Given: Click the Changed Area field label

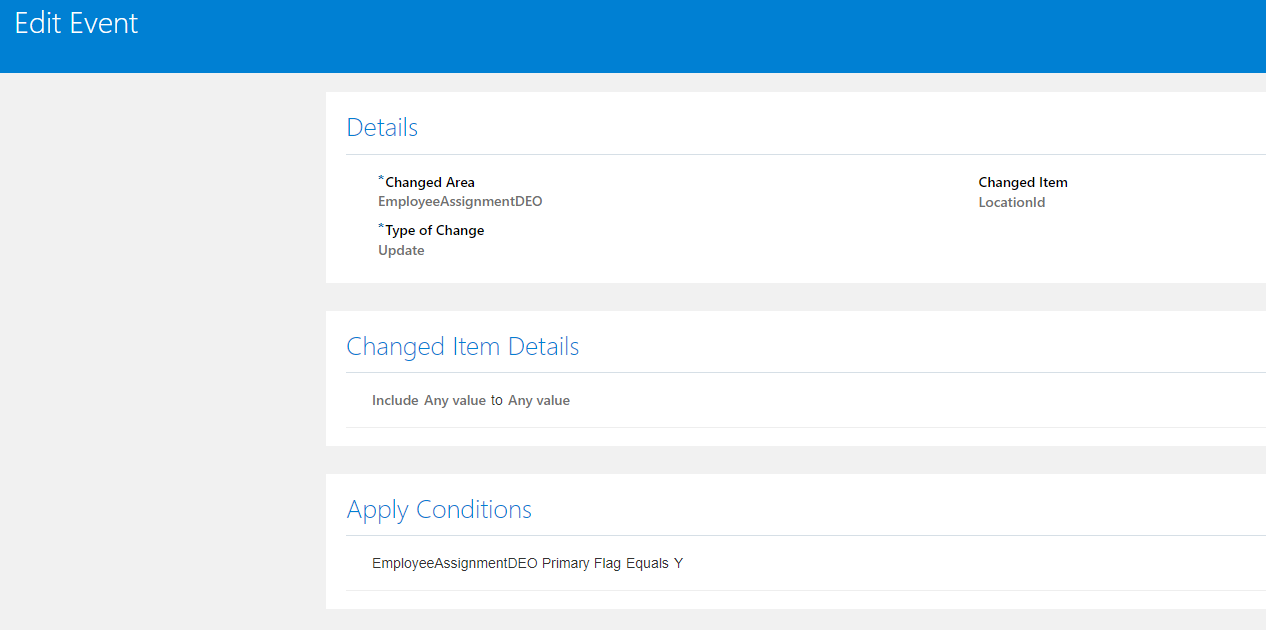Looking at the screenshot, I should click(430, 183).
